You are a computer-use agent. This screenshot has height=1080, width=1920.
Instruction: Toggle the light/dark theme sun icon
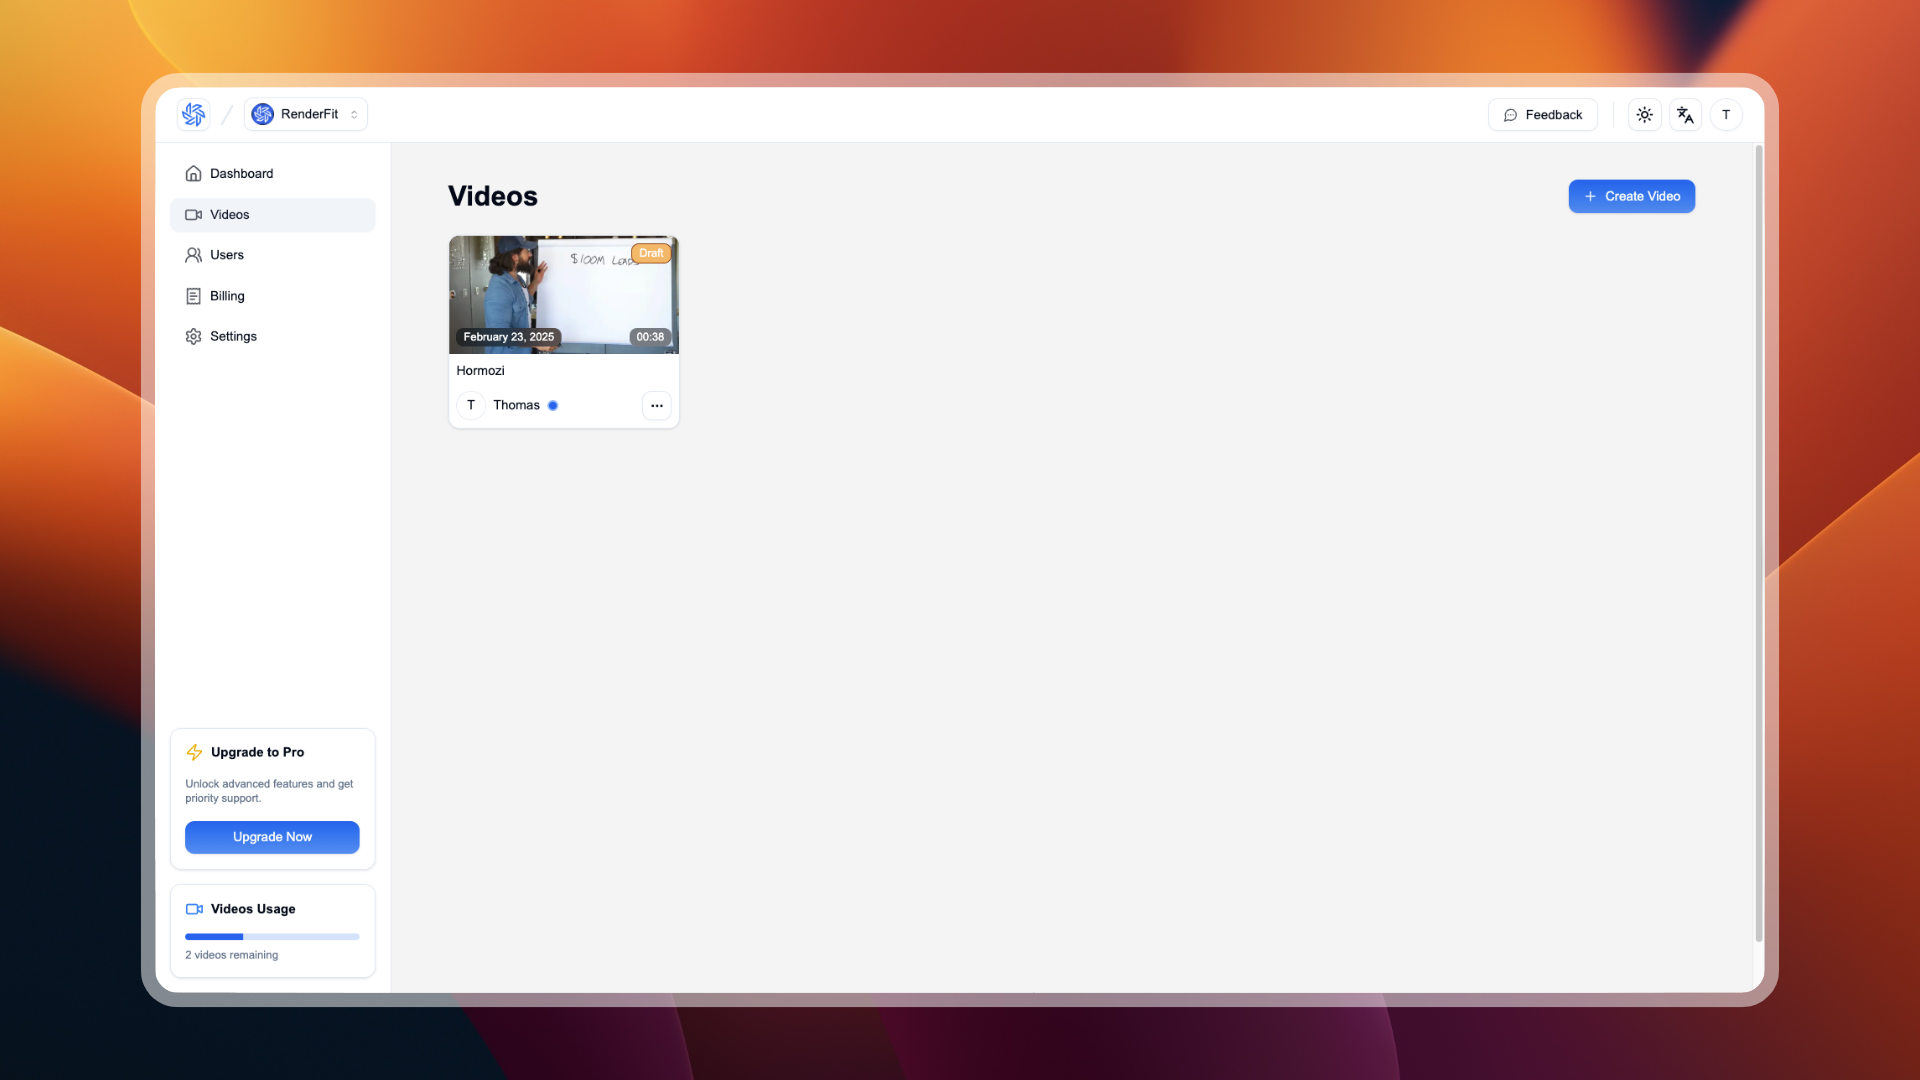tap(1644, 115)
